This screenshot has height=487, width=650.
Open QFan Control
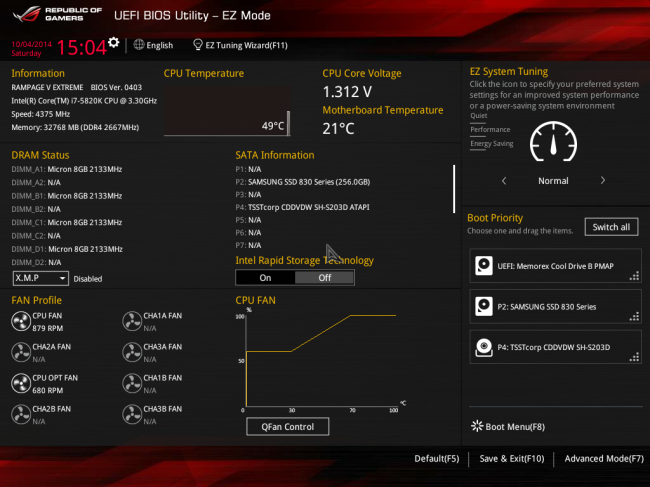click(288, 426)
